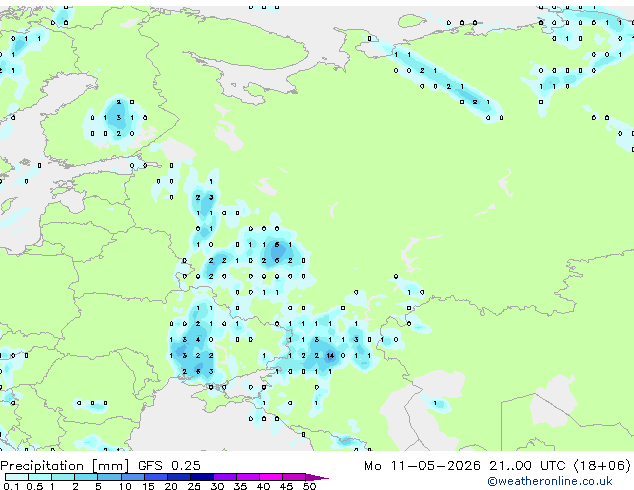Click the "Mo 11-05-2026" date text

click(x=422, y=466)
